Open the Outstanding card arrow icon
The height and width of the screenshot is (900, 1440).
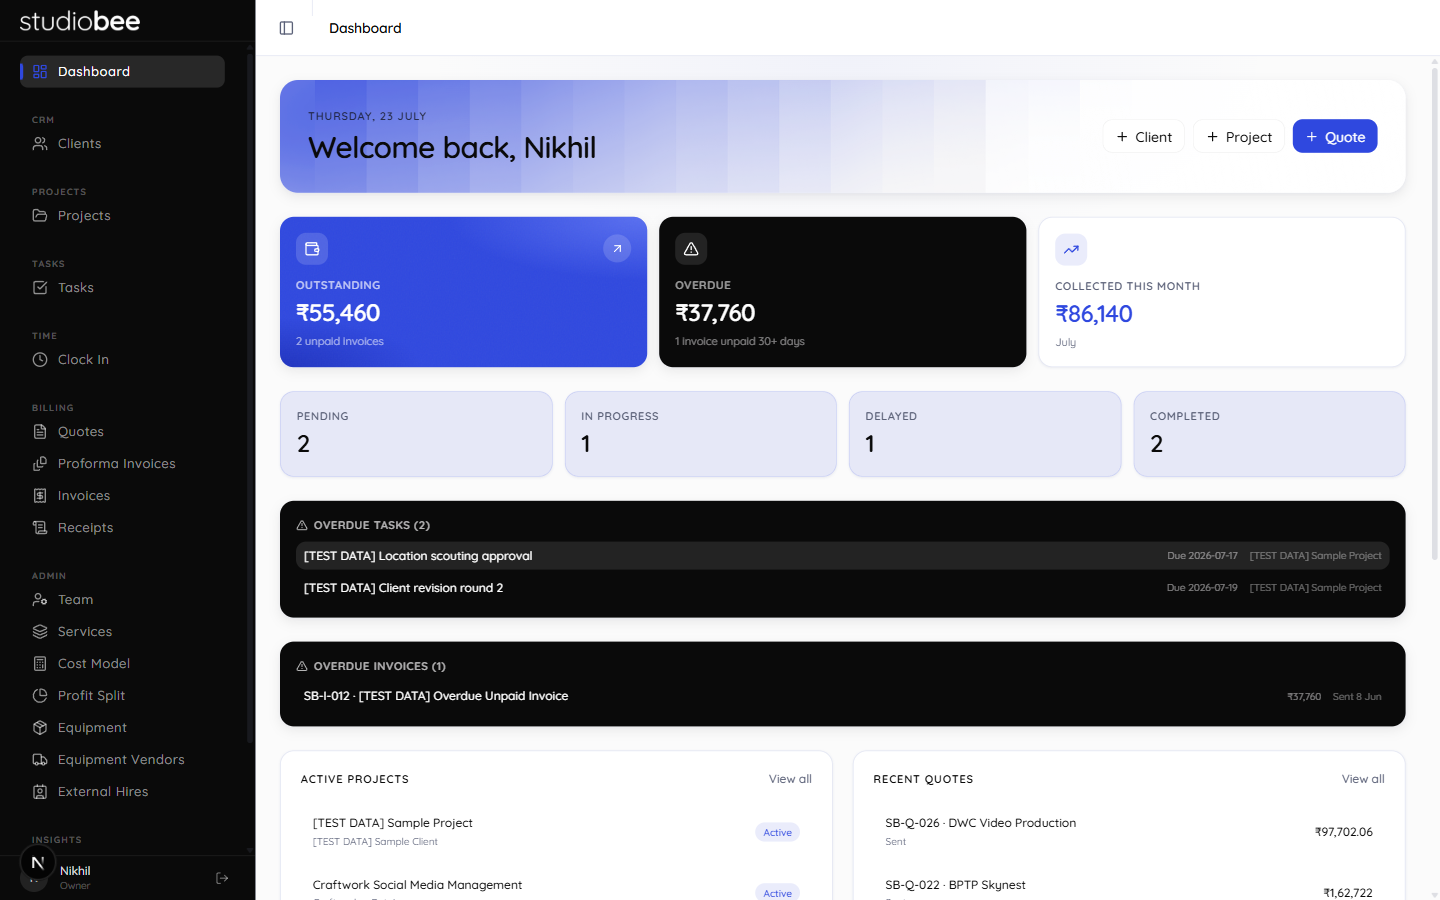coord(617,249)
